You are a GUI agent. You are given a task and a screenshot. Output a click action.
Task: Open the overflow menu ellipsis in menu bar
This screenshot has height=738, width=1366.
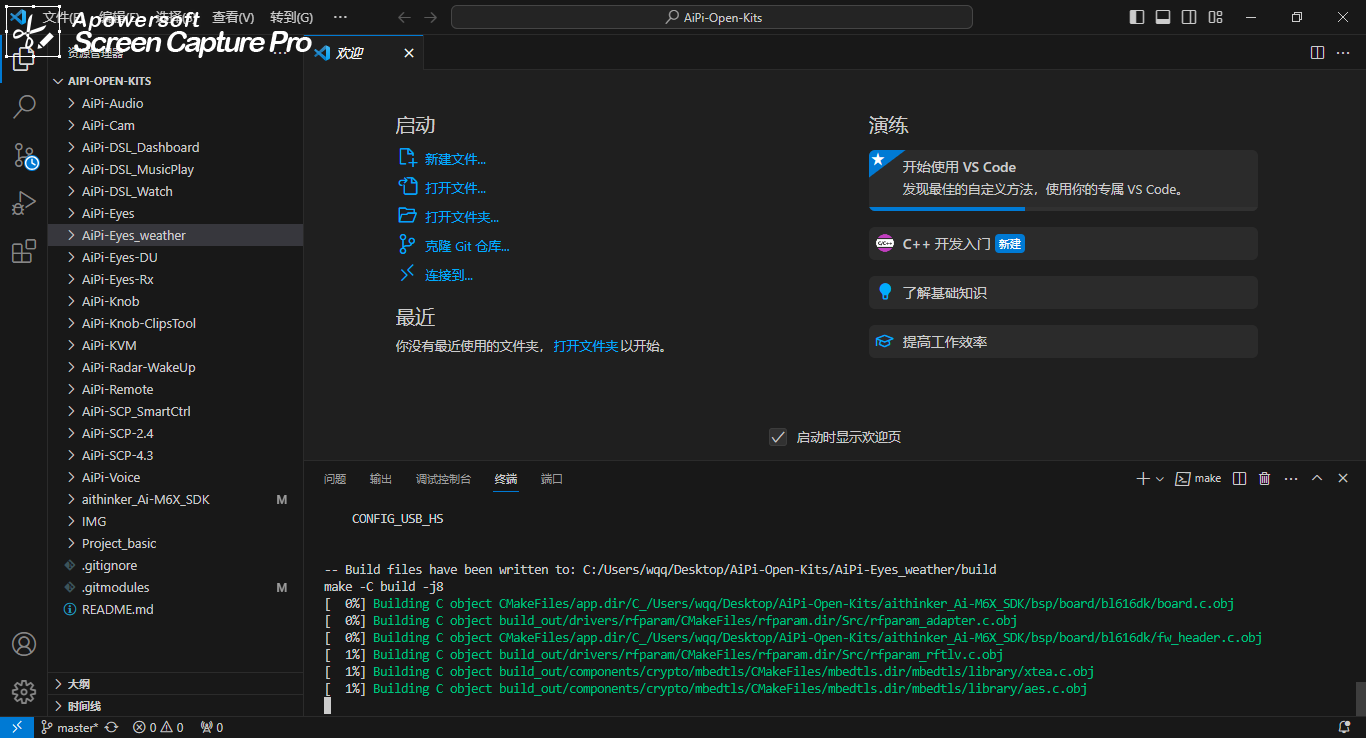point(340,17)
